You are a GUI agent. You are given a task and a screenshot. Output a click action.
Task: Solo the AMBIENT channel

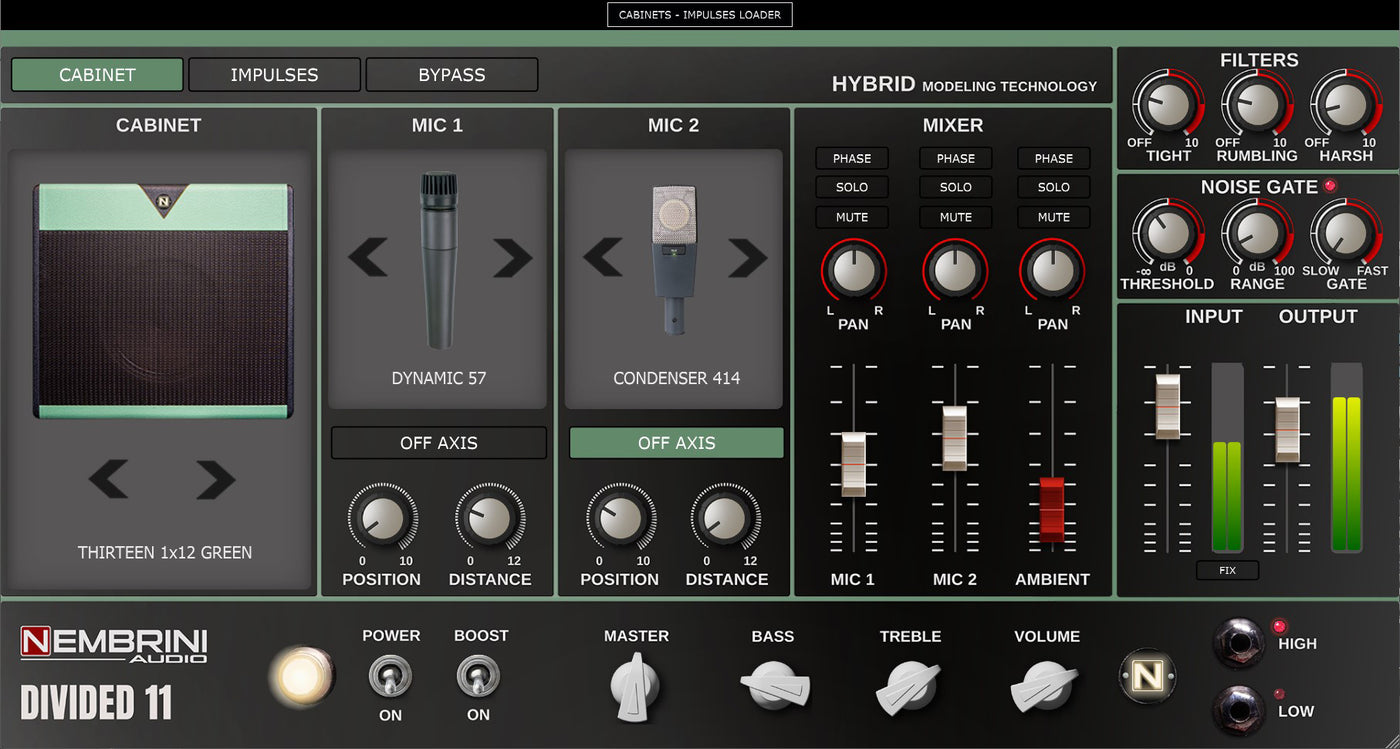tap(1053, 187)
